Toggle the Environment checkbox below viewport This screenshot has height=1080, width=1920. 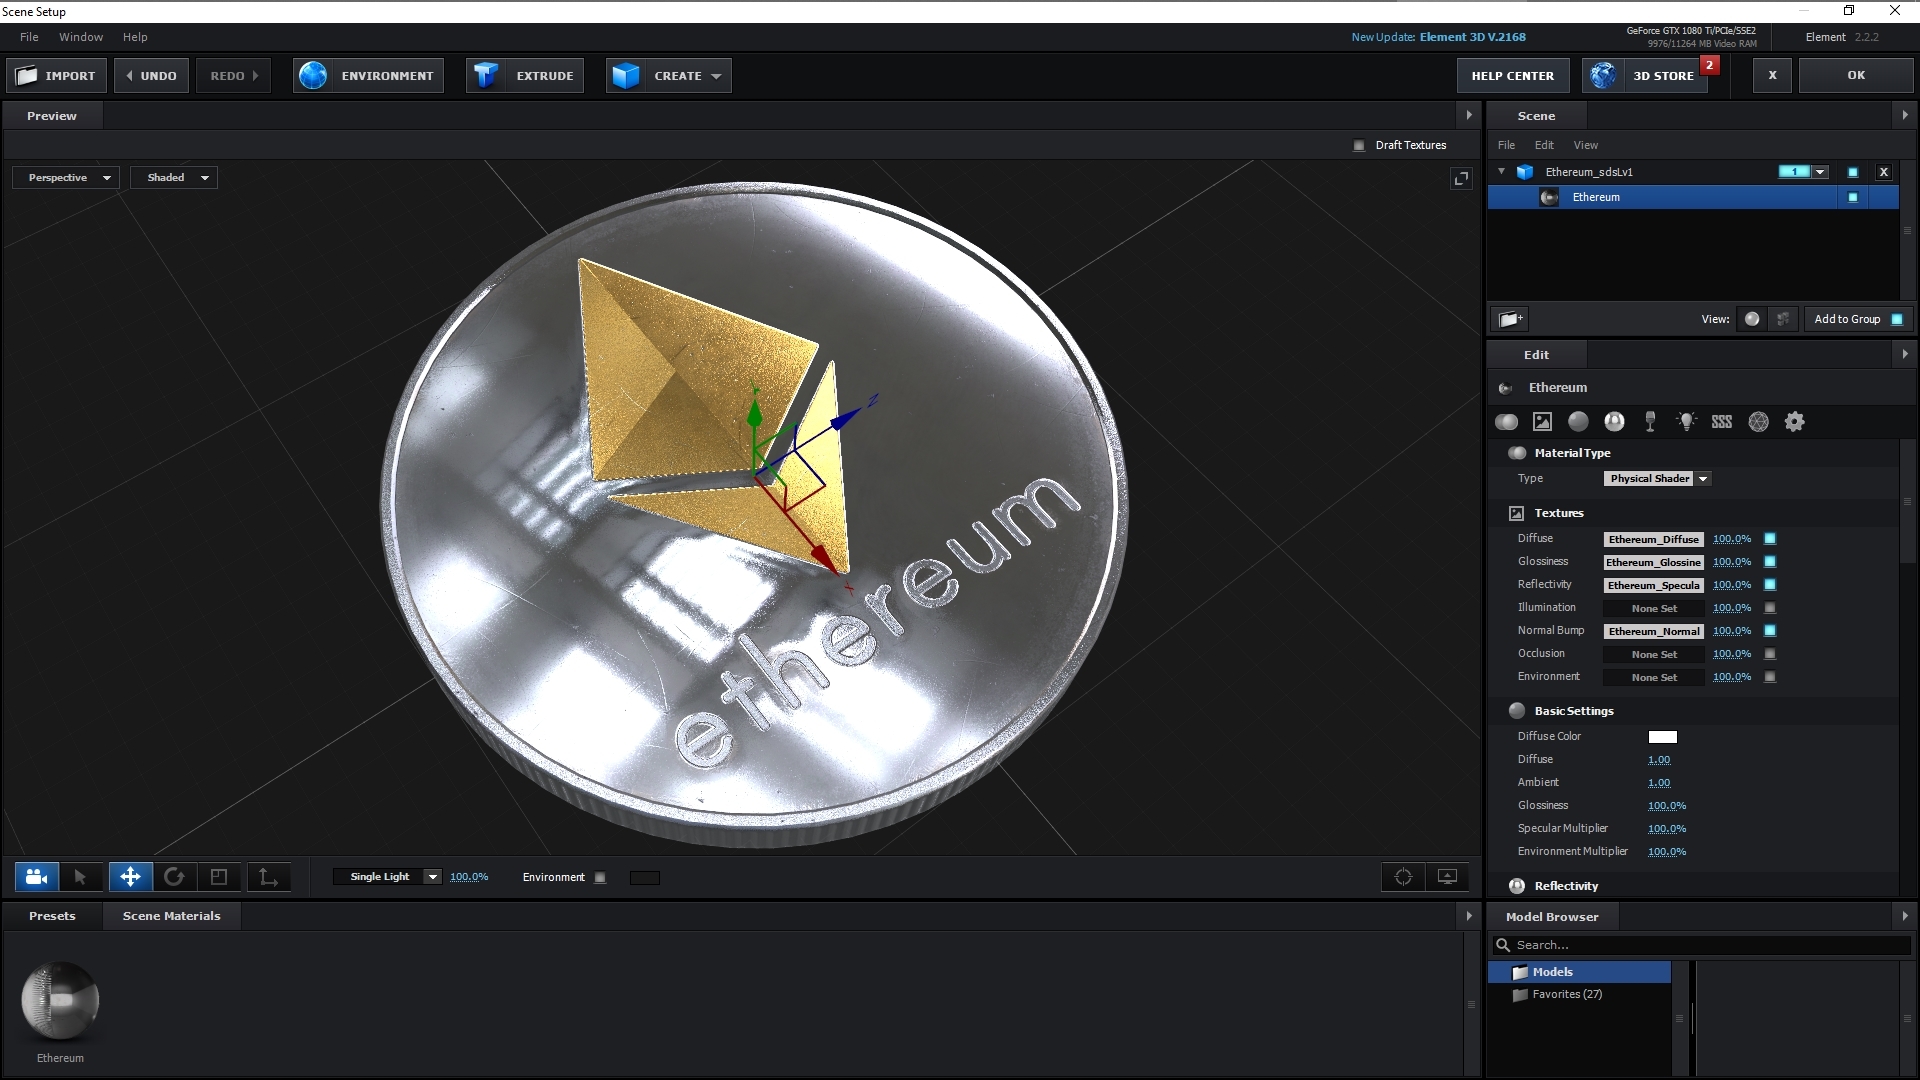[600, 878]
